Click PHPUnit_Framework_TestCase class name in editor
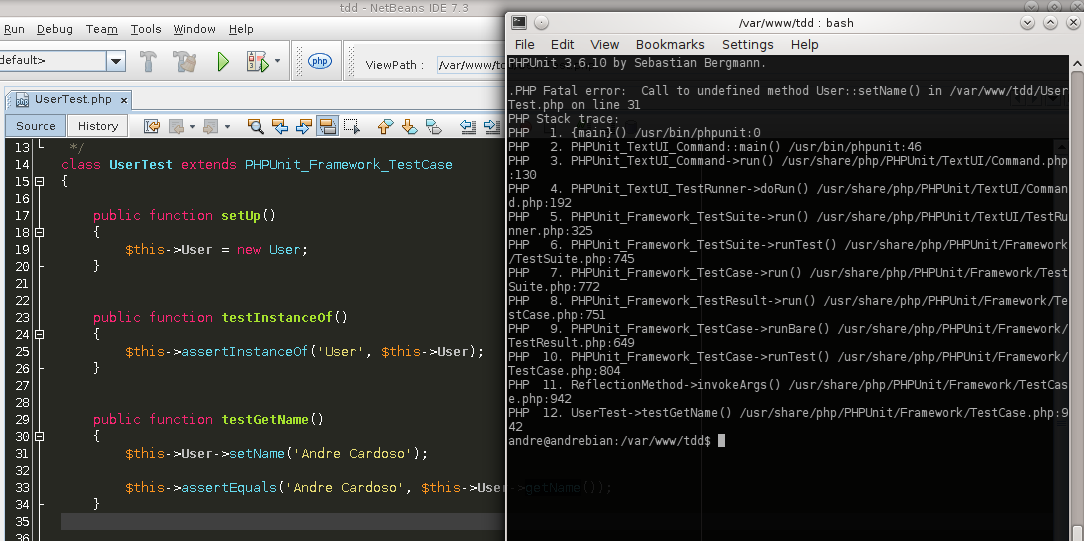This screenshot has width=1084, height=541. pyautogui.click(x=349, y=165)
